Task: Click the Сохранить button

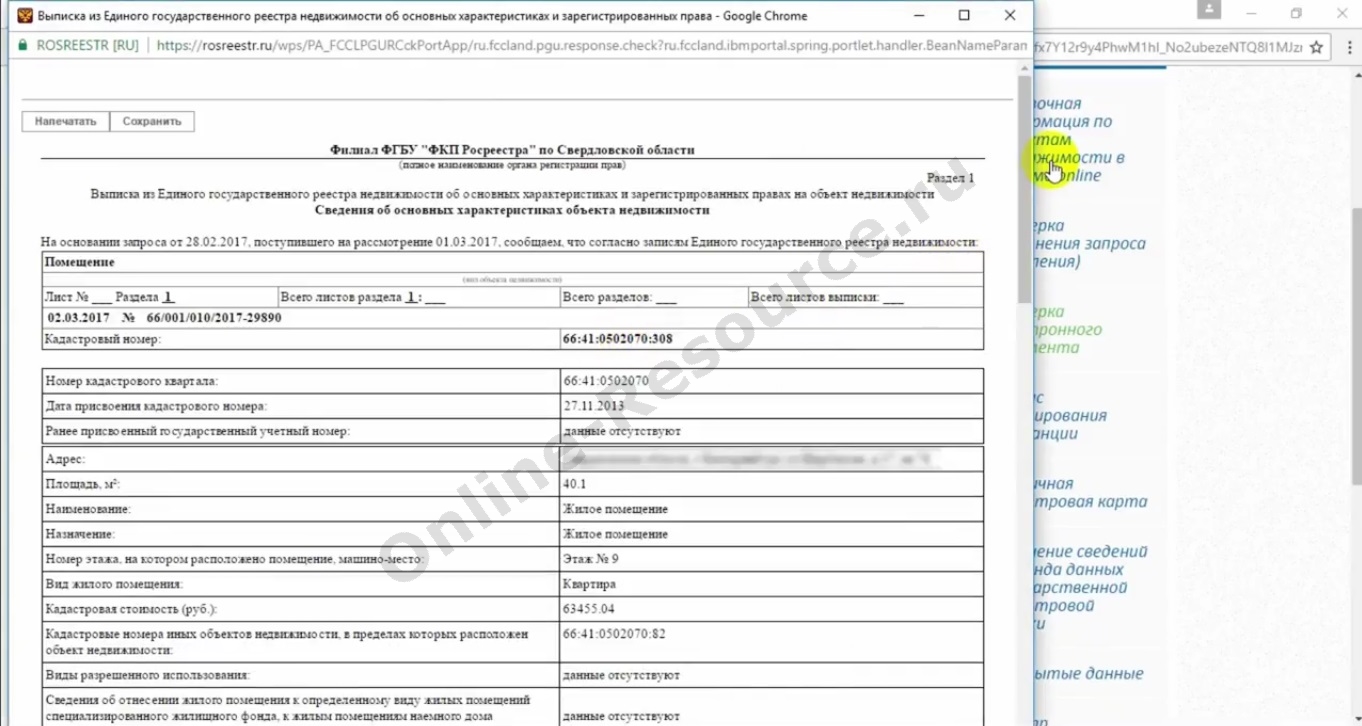Action: point(152,121)
